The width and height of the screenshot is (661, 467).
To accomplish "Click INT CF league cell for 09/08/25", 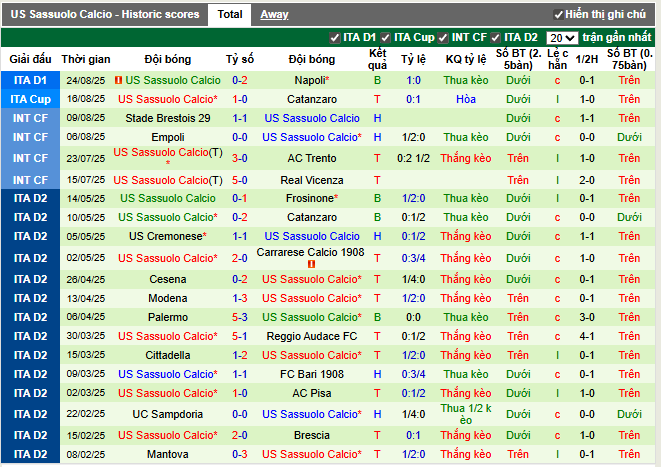I will click(x=30, y=118).
